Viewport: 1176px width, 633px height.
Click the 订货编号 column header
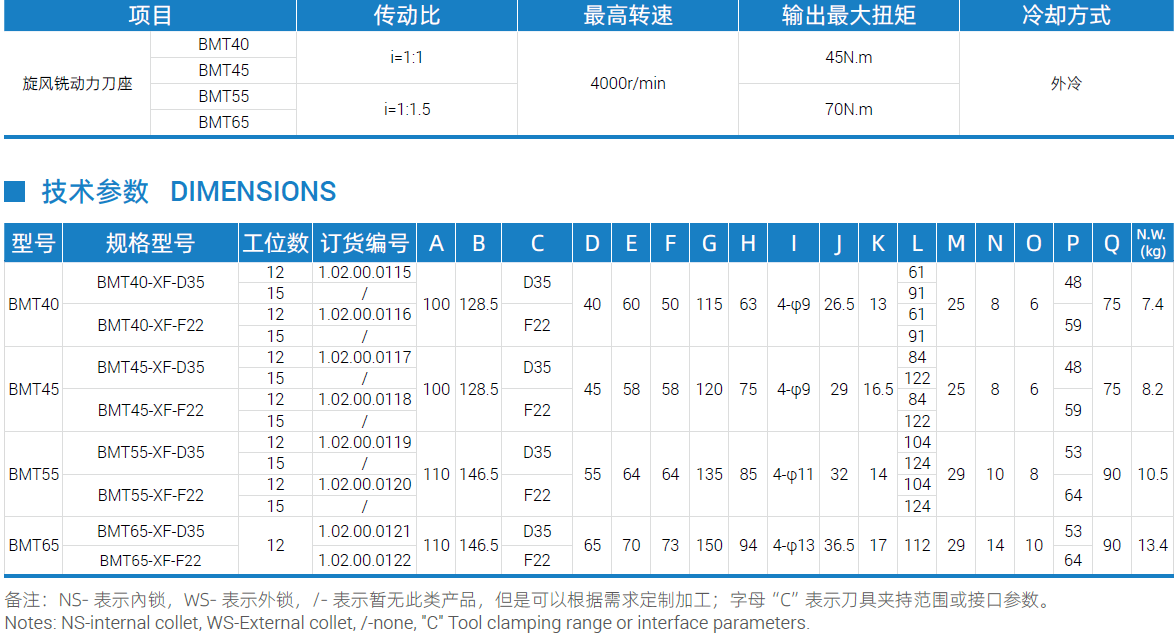364,243
